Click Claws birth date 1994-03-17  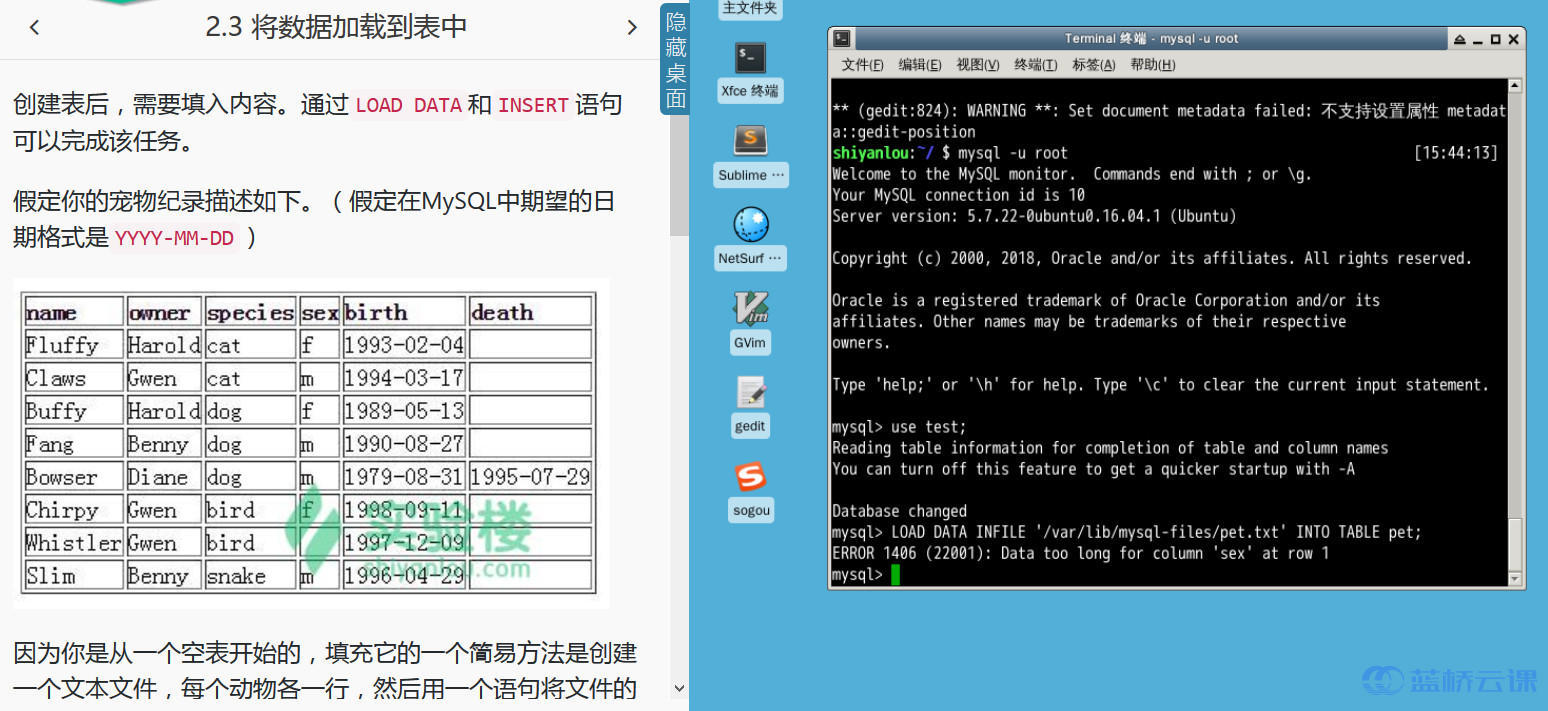[404, 378]
